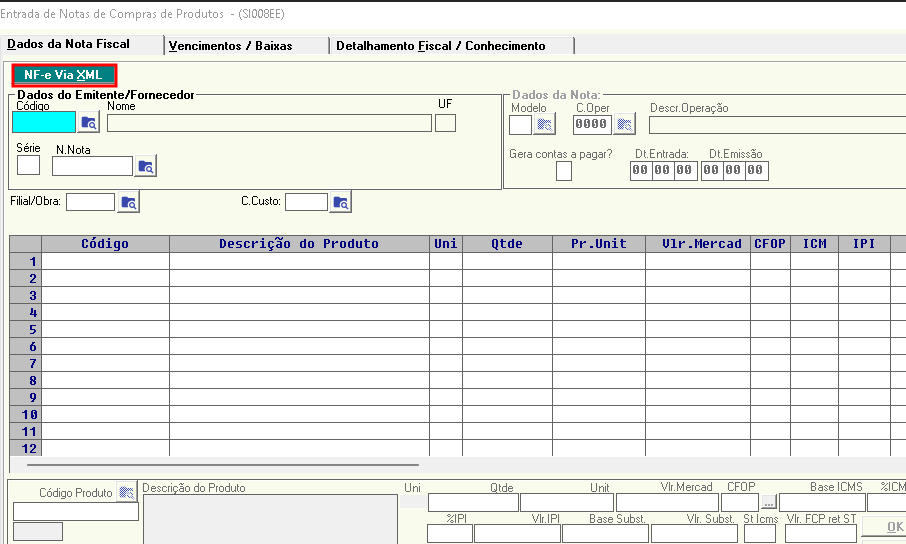Click the N.Nota input field
Viewport: 906px width, 544px height.
tap(92, 166)
